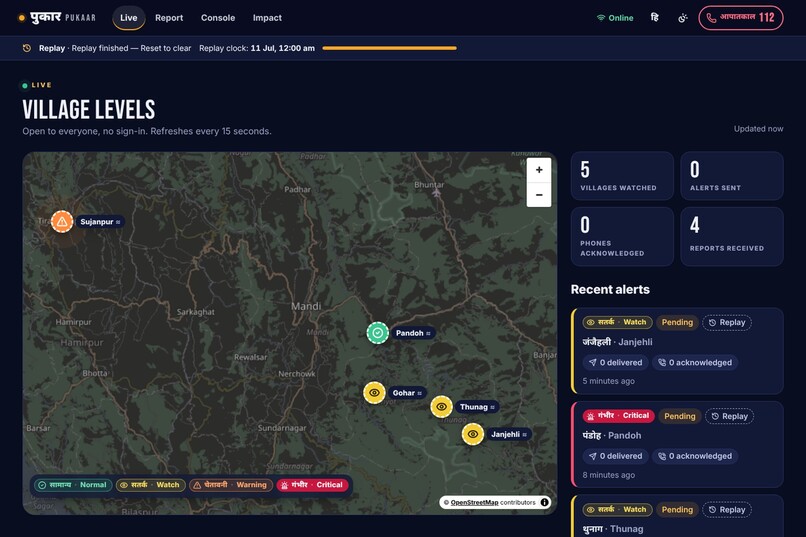Click the Replay history icon in banner

pyautogui.click(x=27, y=48)
